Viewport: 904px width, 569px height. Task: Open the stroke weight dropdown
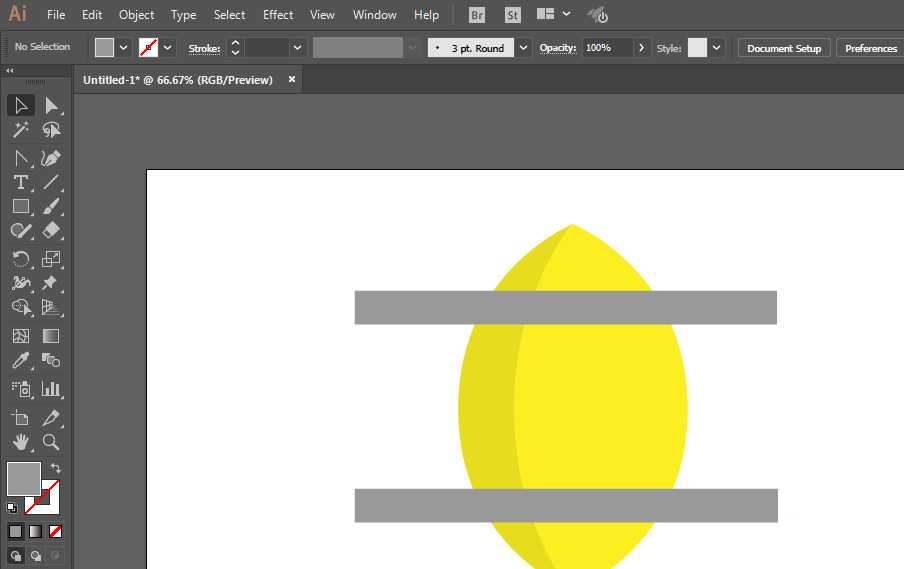click(297, 48)
